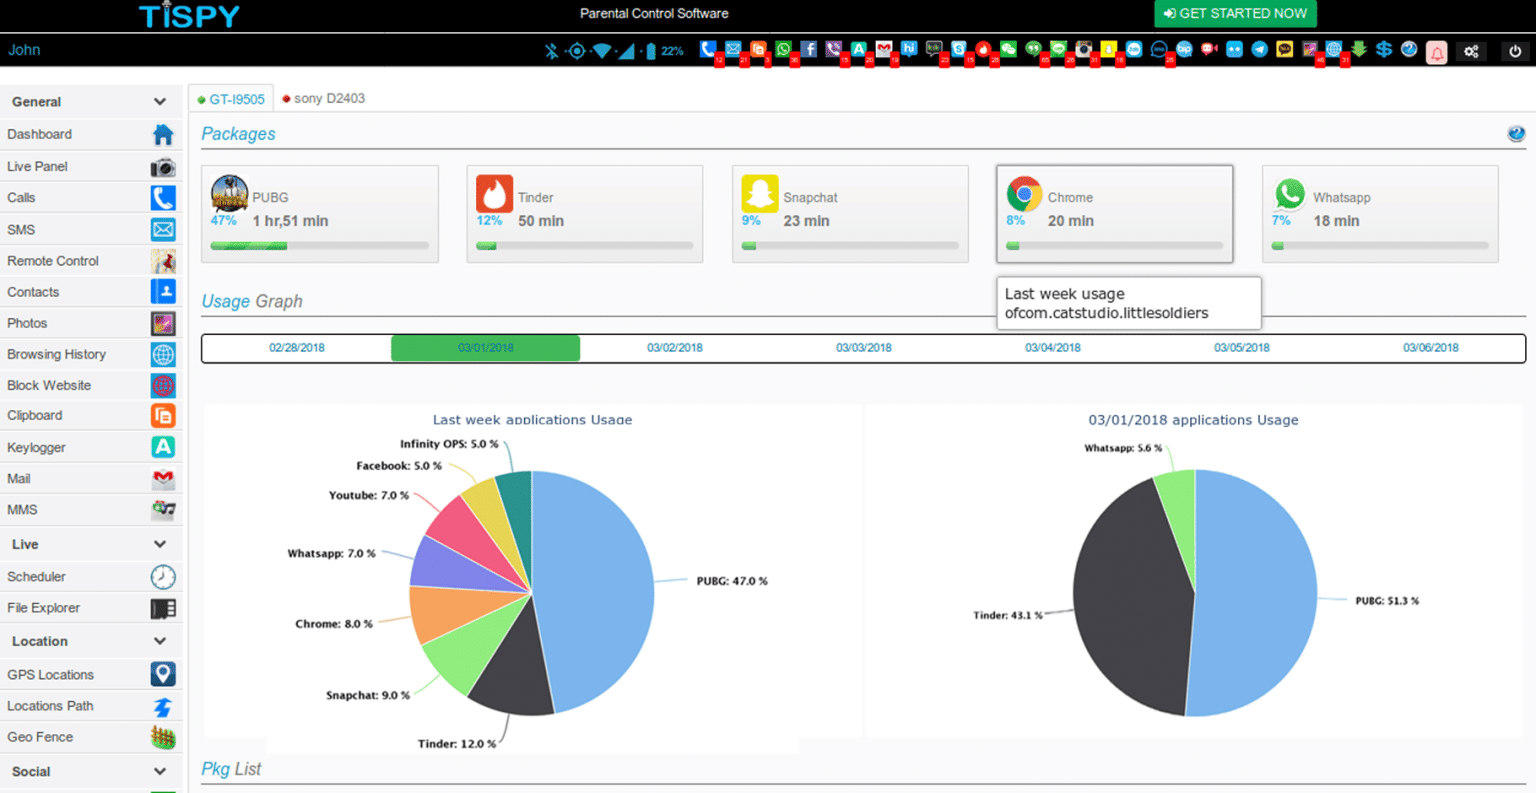This screenshot has height=793, width=1536.
Task: Open the settings gears icon in header
Action: pos(1471,51)
